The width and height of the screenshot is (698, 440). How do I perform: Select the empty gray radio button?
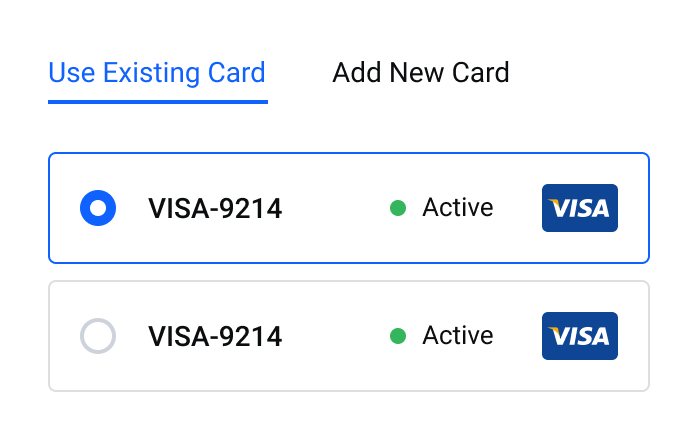pyautogui.click(x=98, y=336)
